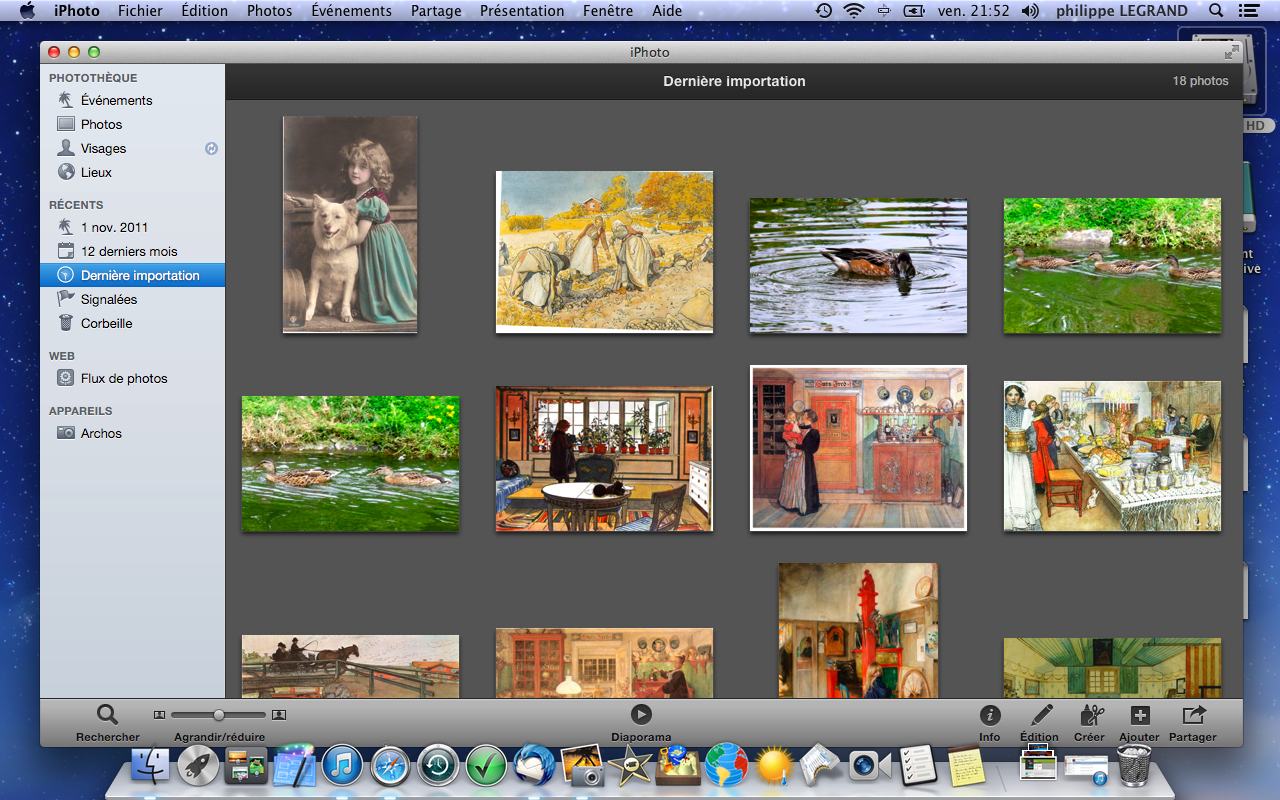1280x800 pixels.
Task: Open Événements in the Photothèque sidebar
Action: [116, 100]
